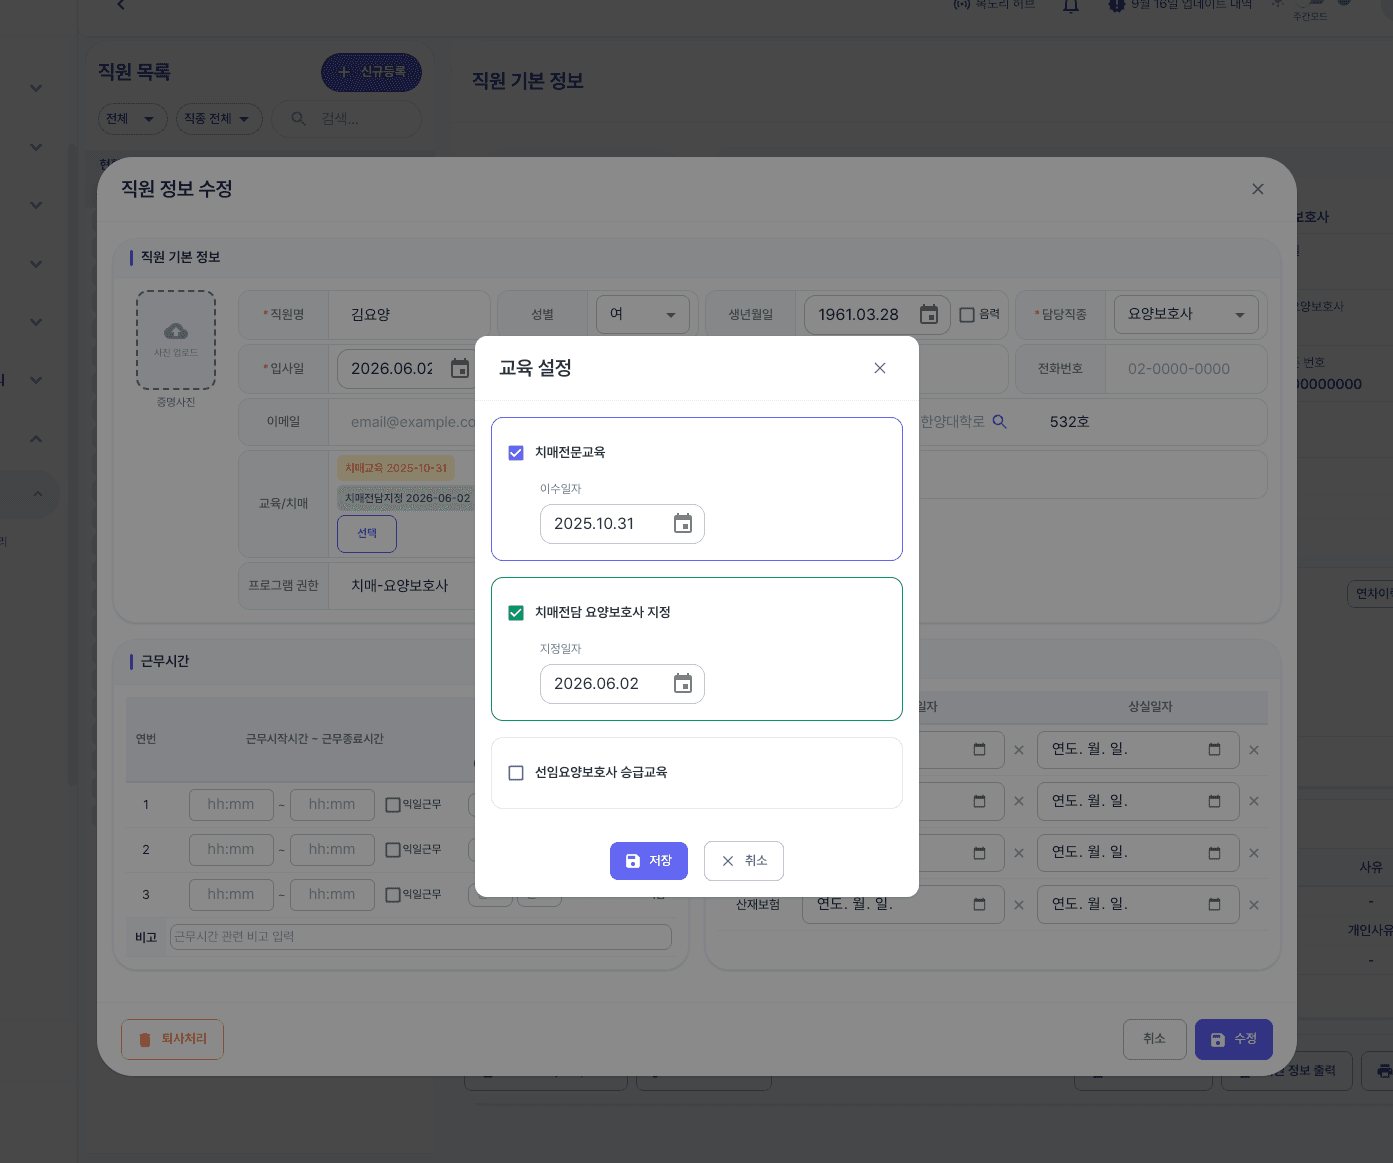Open calendar icon of first 상실일자 field
The height and width of the screenshot is (1163, 1393).
(1214, 750)
